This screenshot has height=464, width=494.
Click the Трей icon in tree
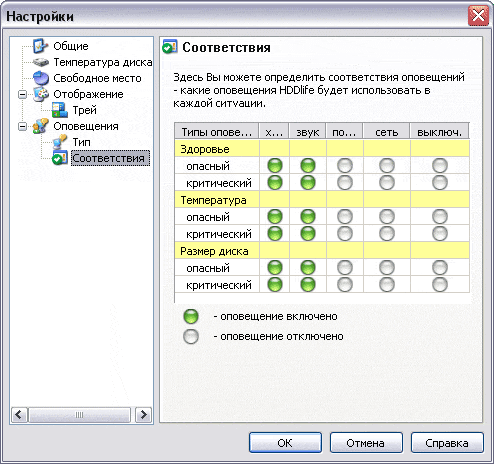click(60, 110)
